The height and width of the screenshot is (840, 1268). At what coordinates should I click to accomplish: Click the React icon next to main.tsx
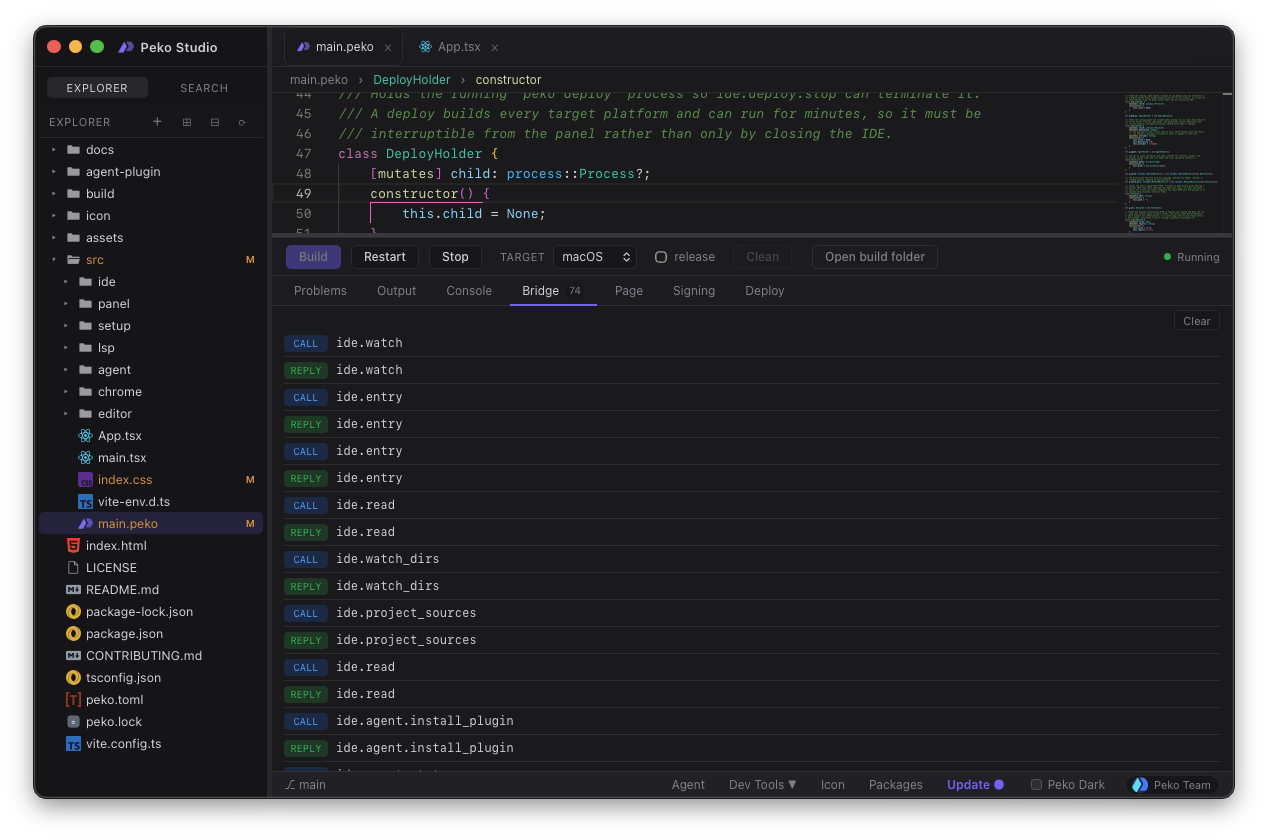pos(85,458)
